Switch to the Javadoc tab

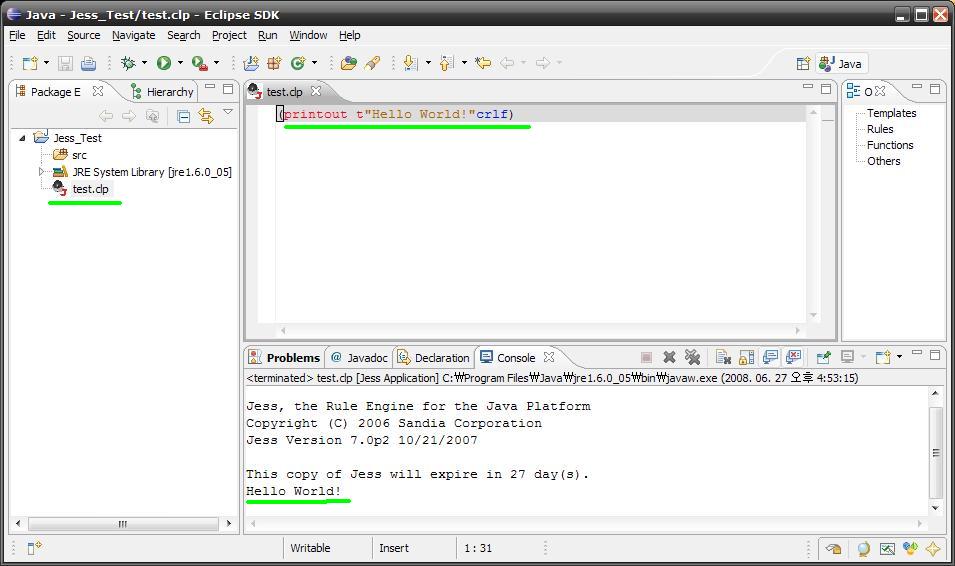359,358
